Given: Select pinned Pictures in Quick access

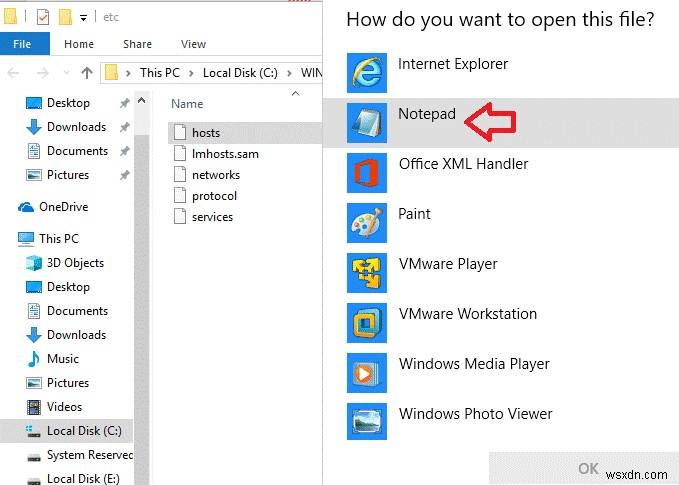Looking at the screenshot, I should click(x=68, y=175).
